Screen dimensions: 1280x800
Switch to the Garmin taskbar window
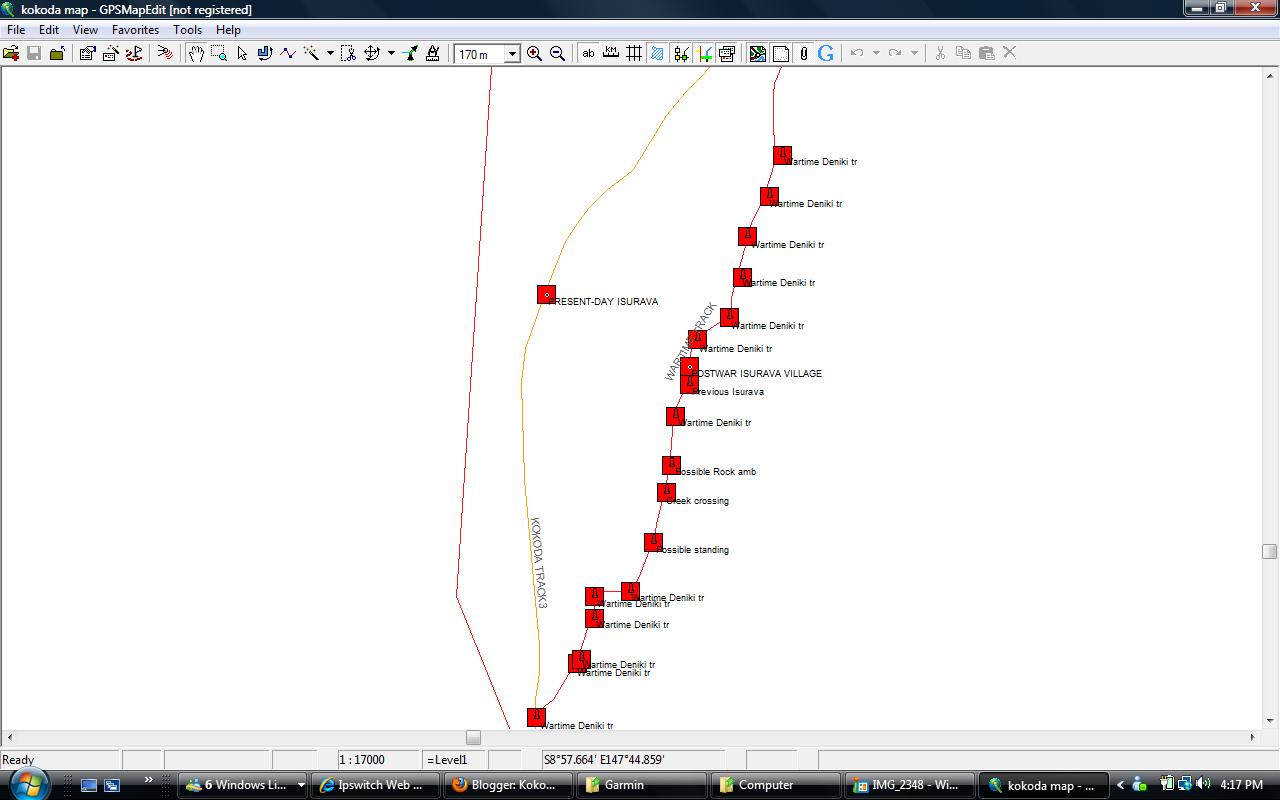[x=641, y=784]
